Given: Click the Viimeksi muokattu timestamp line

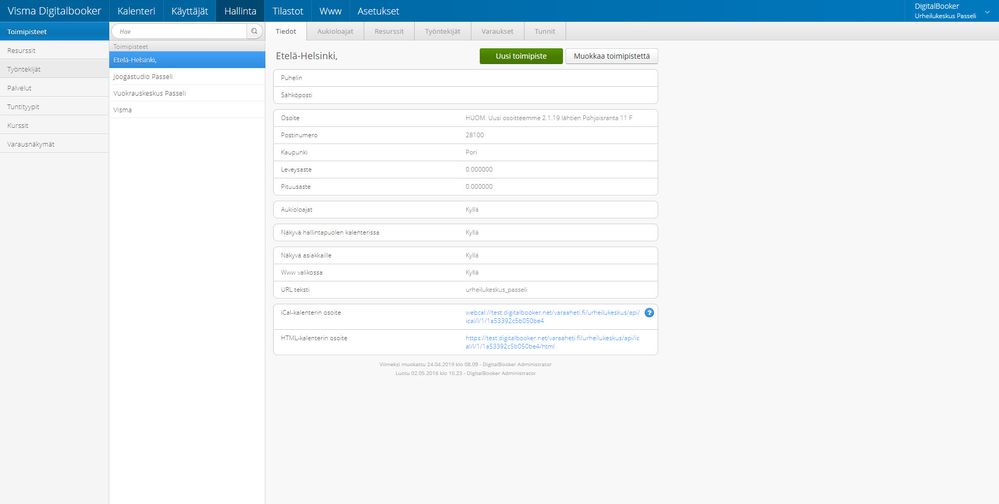Looking at the screenshot, I should [465, 364].
